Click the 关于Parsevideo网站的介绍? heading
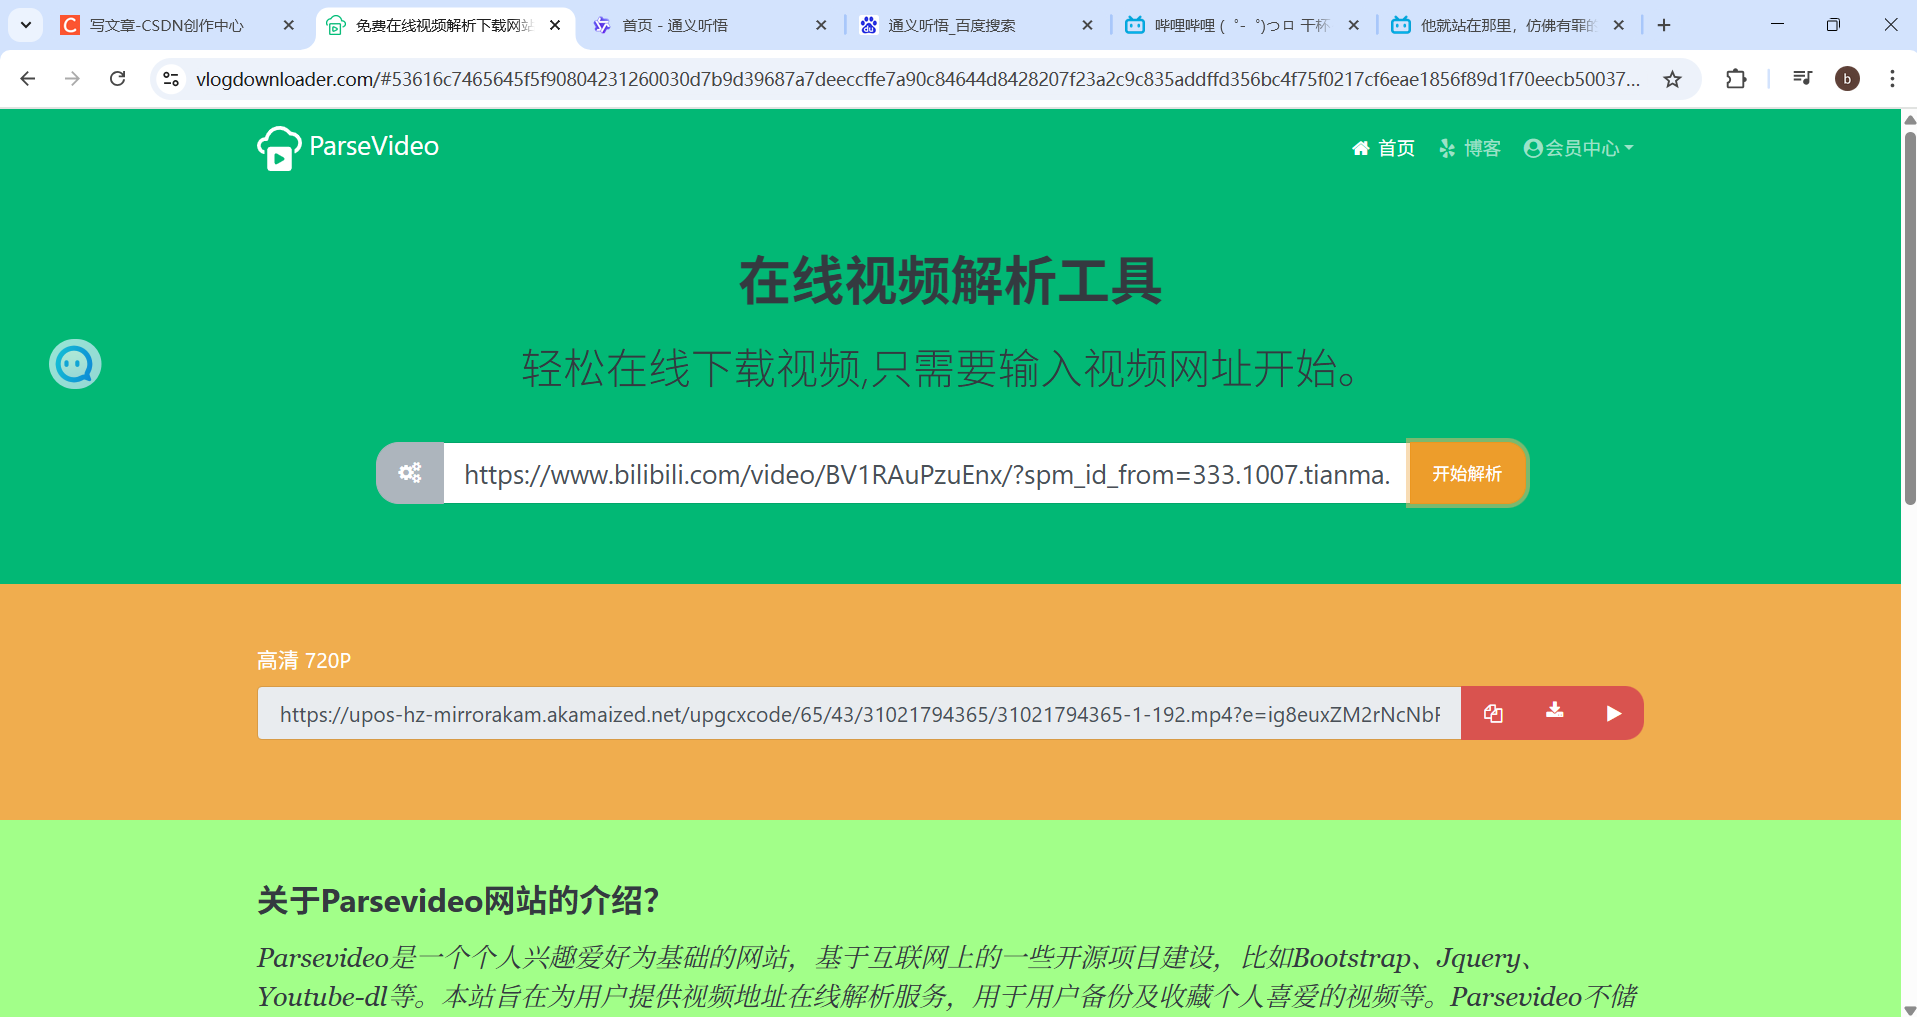The height and width of the screenshot is (1017, 1917). click(458, 900)
